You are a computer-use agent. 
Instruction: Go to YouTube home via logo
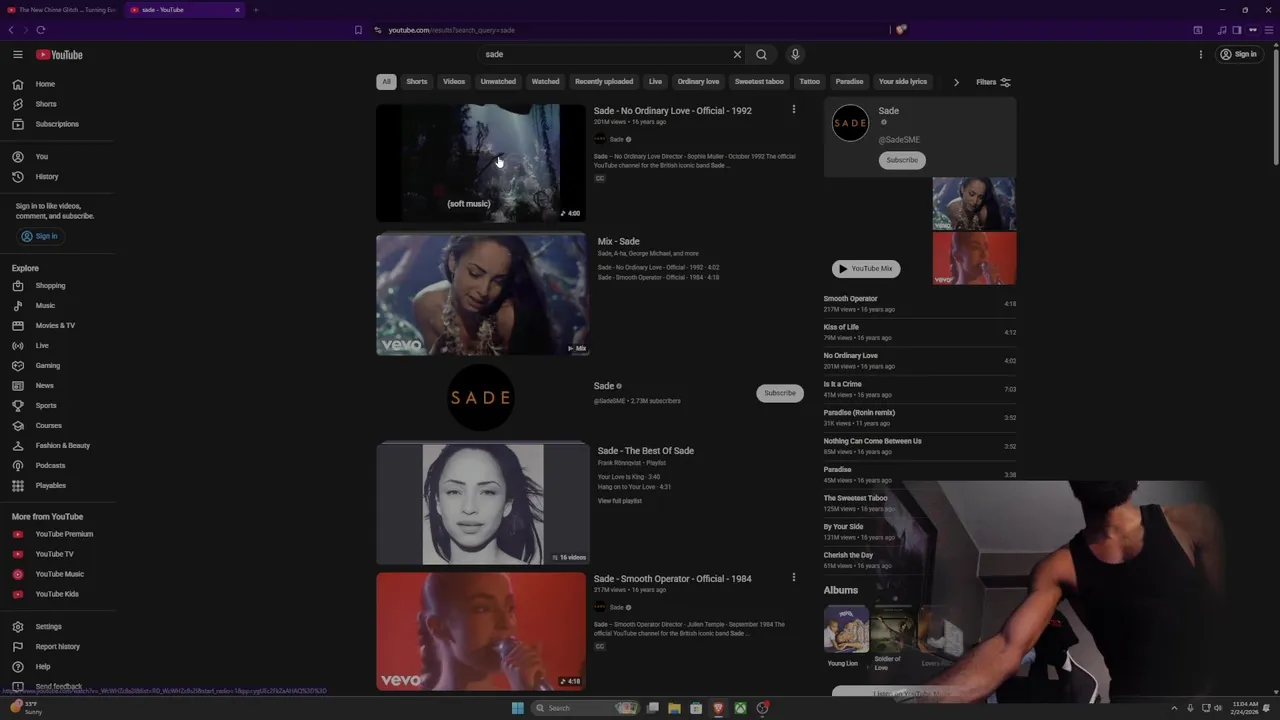(59, 54)
